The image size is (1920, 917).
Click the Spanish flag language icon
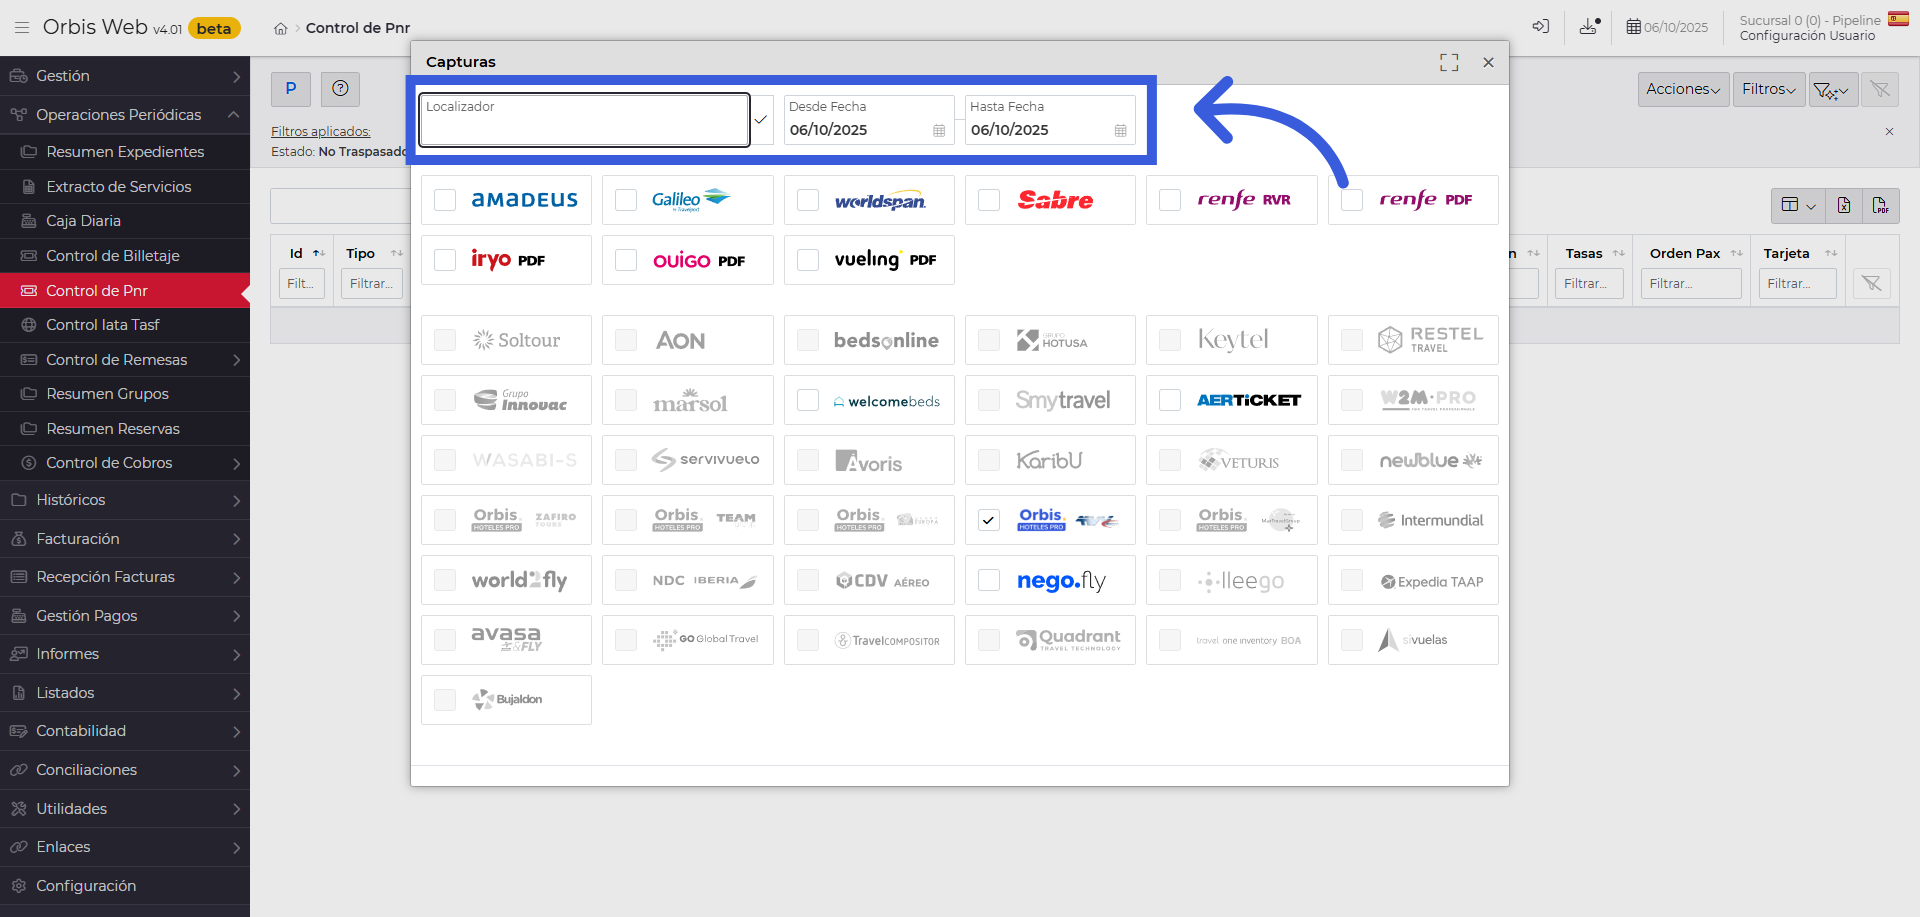click(1898, 19)
